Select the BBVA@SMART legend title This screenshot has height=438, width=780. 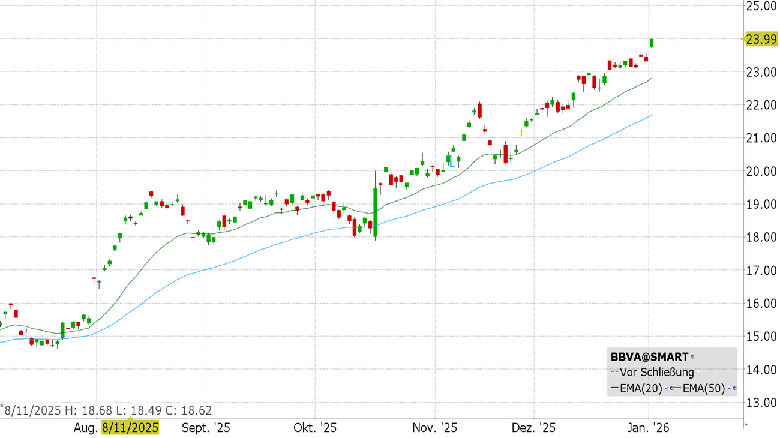pos(649,357)
